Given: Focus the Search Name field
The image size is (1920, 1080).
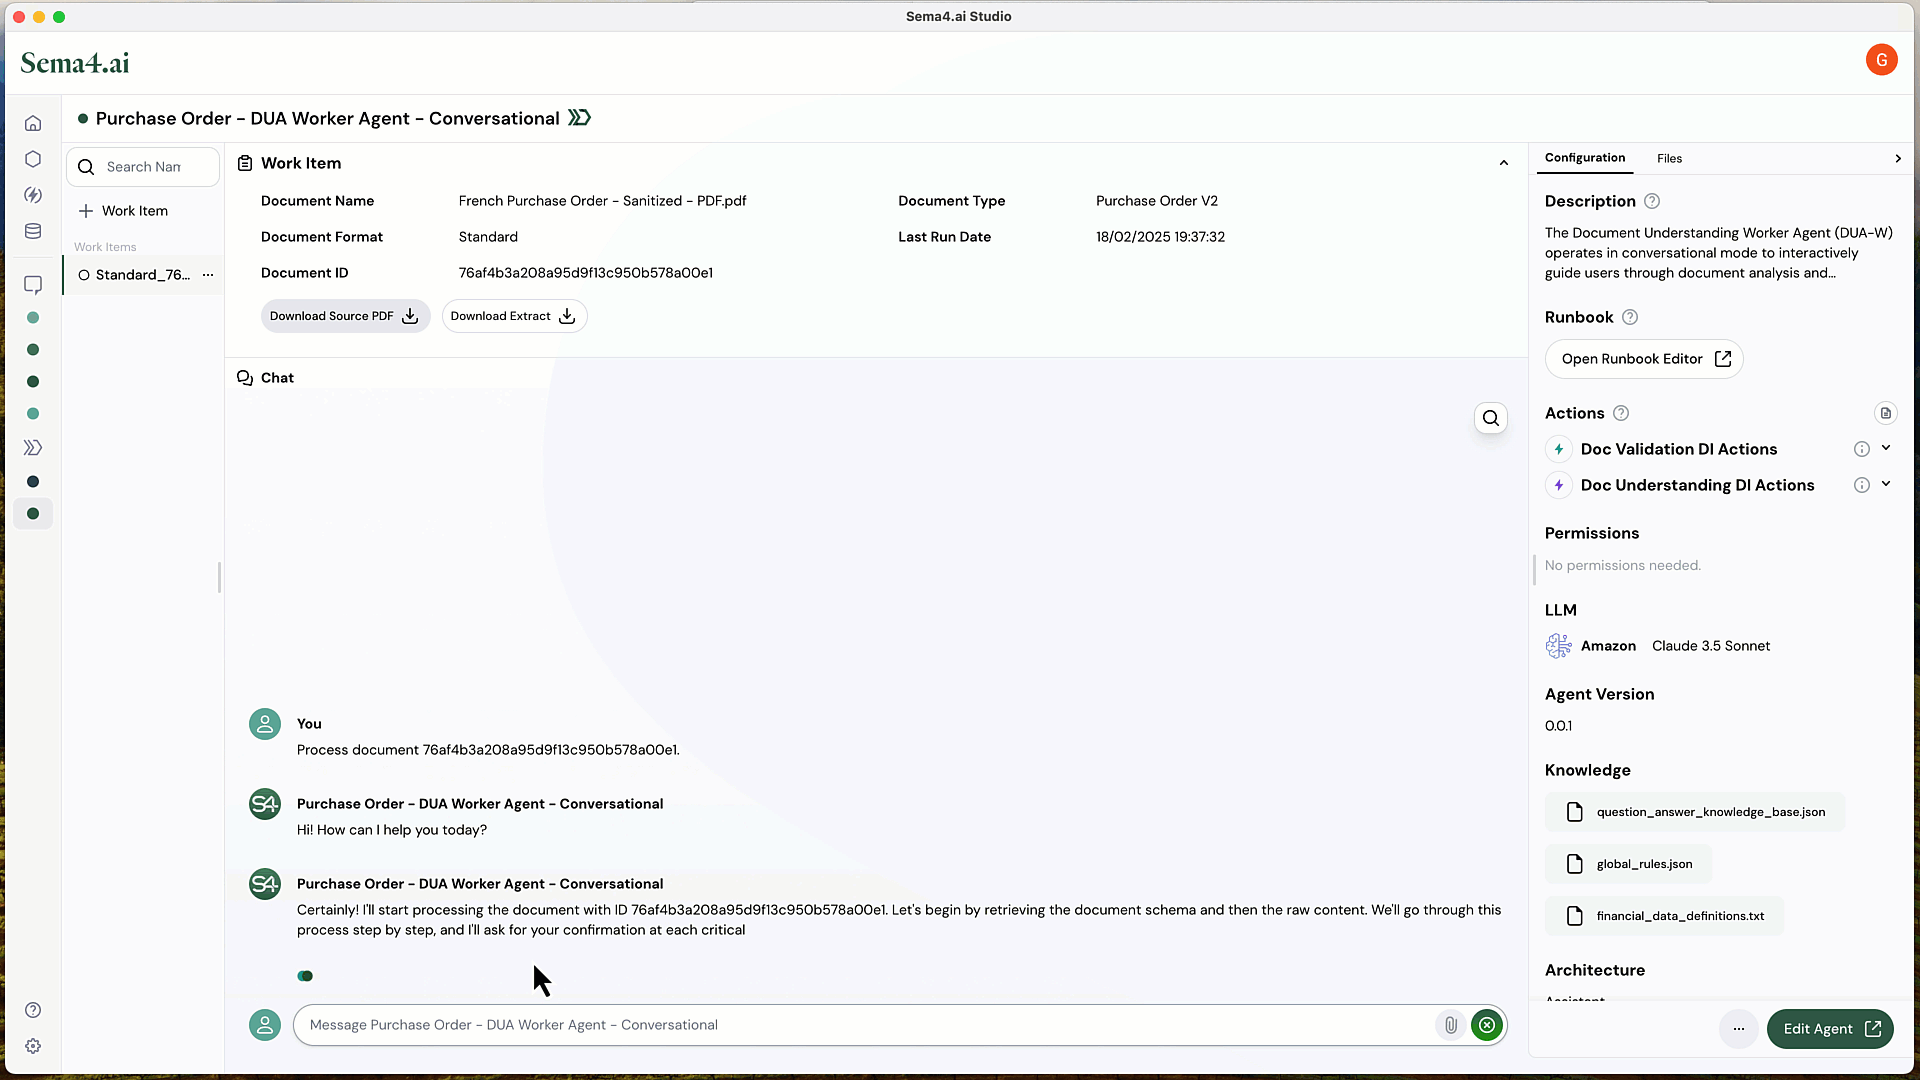Looking at the screenshot, I should click(143, 167).
